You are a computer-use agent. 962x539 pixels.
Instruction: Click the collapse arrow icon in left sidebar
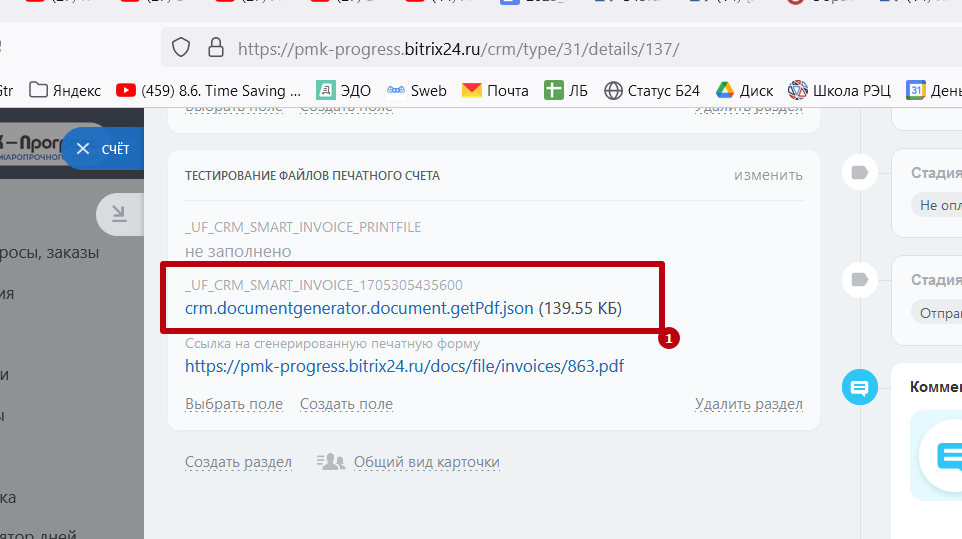click(x=119, y=213)
